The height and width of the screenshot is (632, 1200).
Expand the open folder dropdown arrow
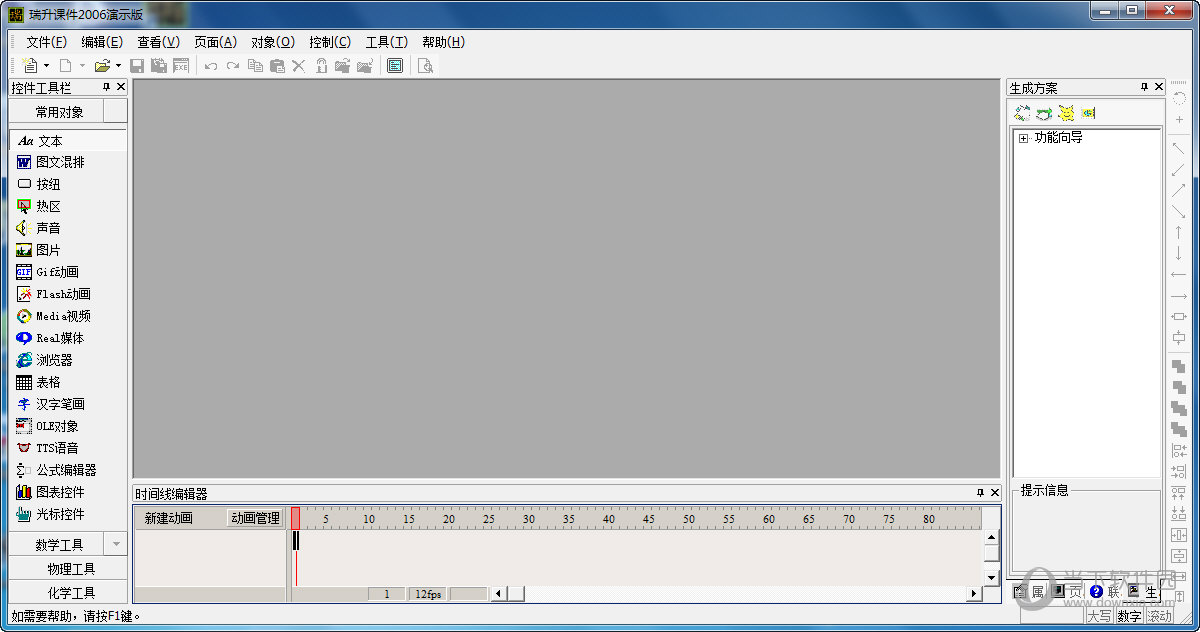[x=118, y=66]
